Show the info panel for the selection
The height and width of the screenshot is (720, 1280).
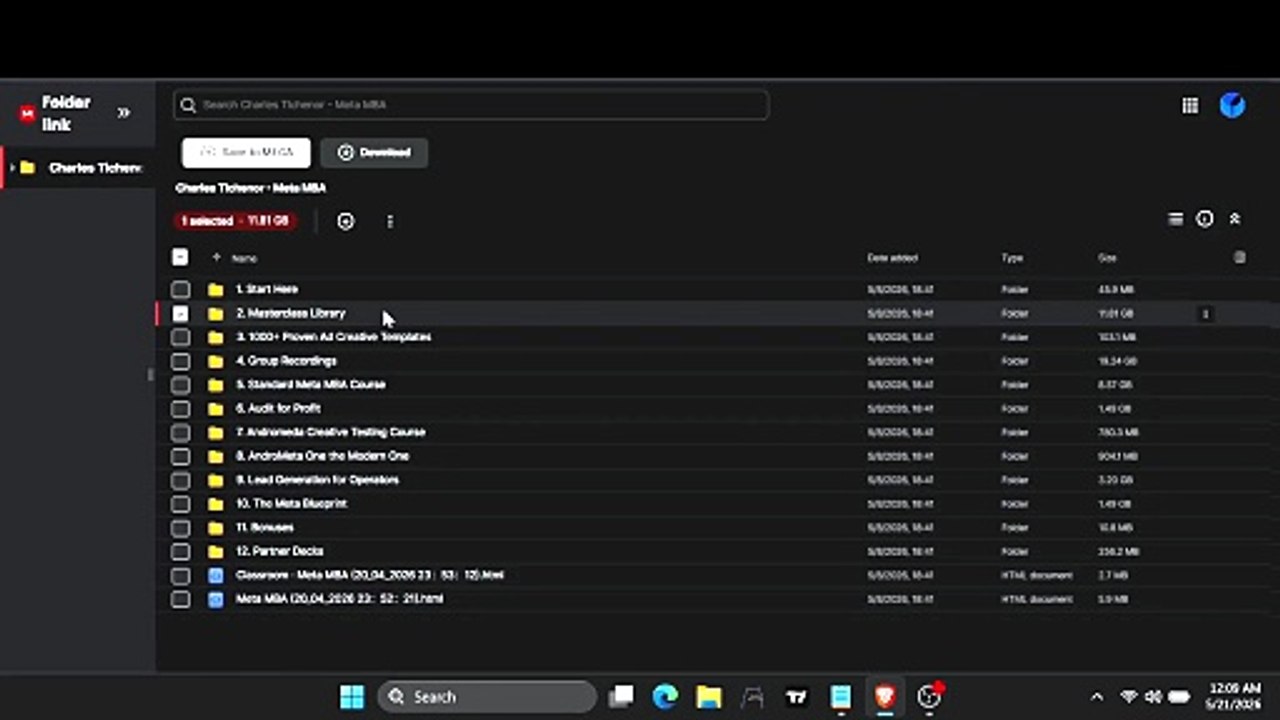pos(1205,219)
